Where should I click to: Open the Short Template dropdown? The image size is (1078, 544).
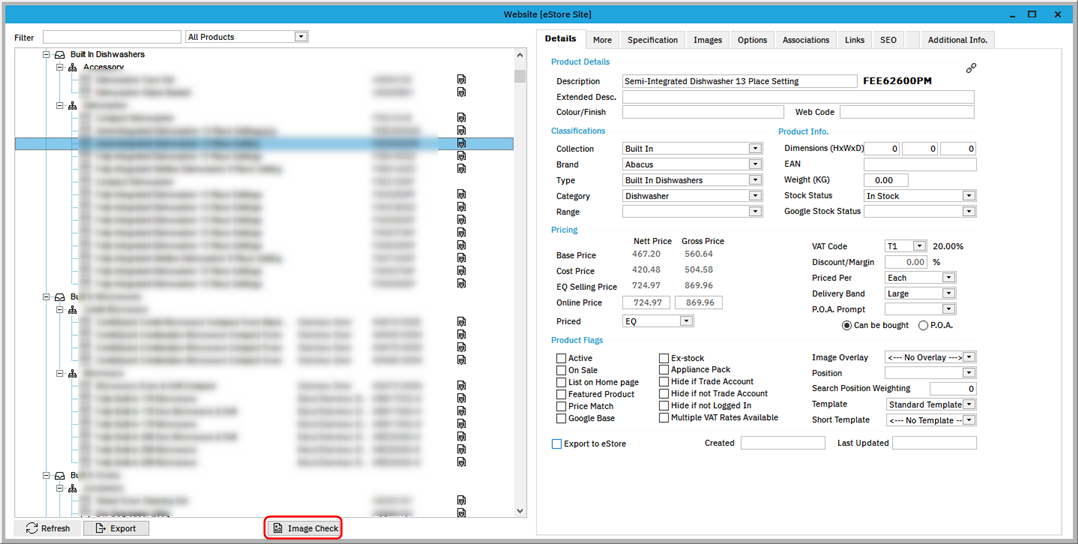[969, 420]
